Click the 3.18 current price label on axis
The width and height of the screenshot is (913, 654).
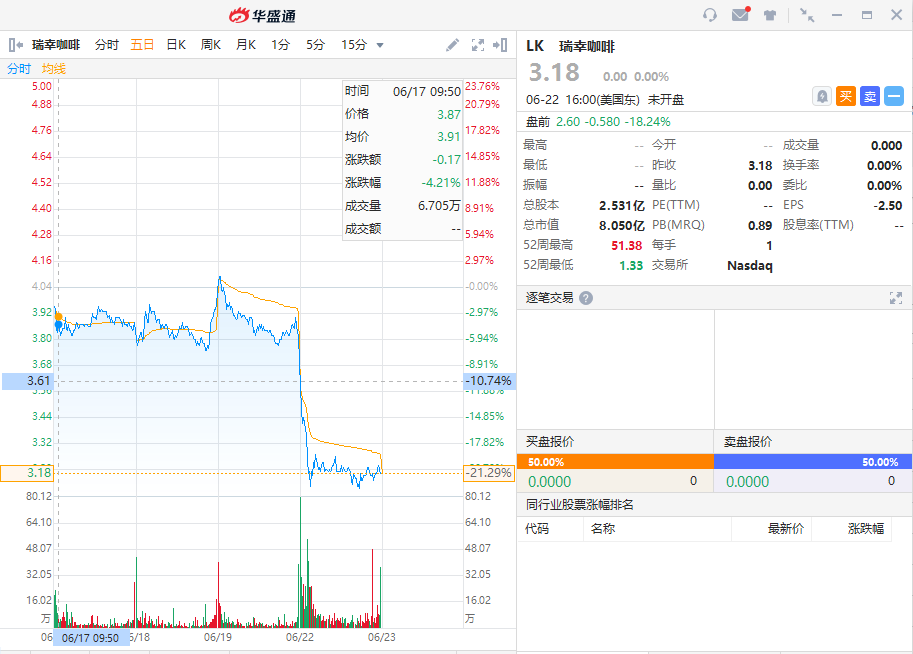tap(27, 473)
